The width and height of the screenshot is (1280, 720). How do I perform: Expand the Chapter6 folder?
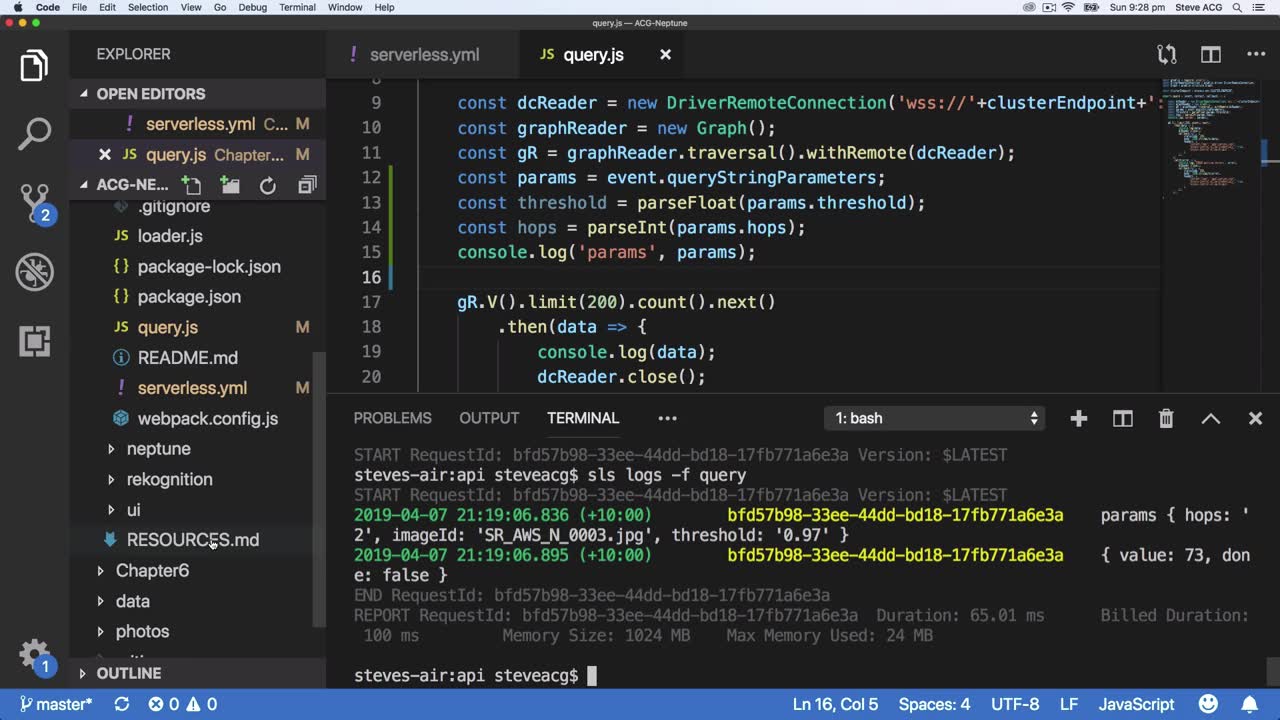coord(151,570)
